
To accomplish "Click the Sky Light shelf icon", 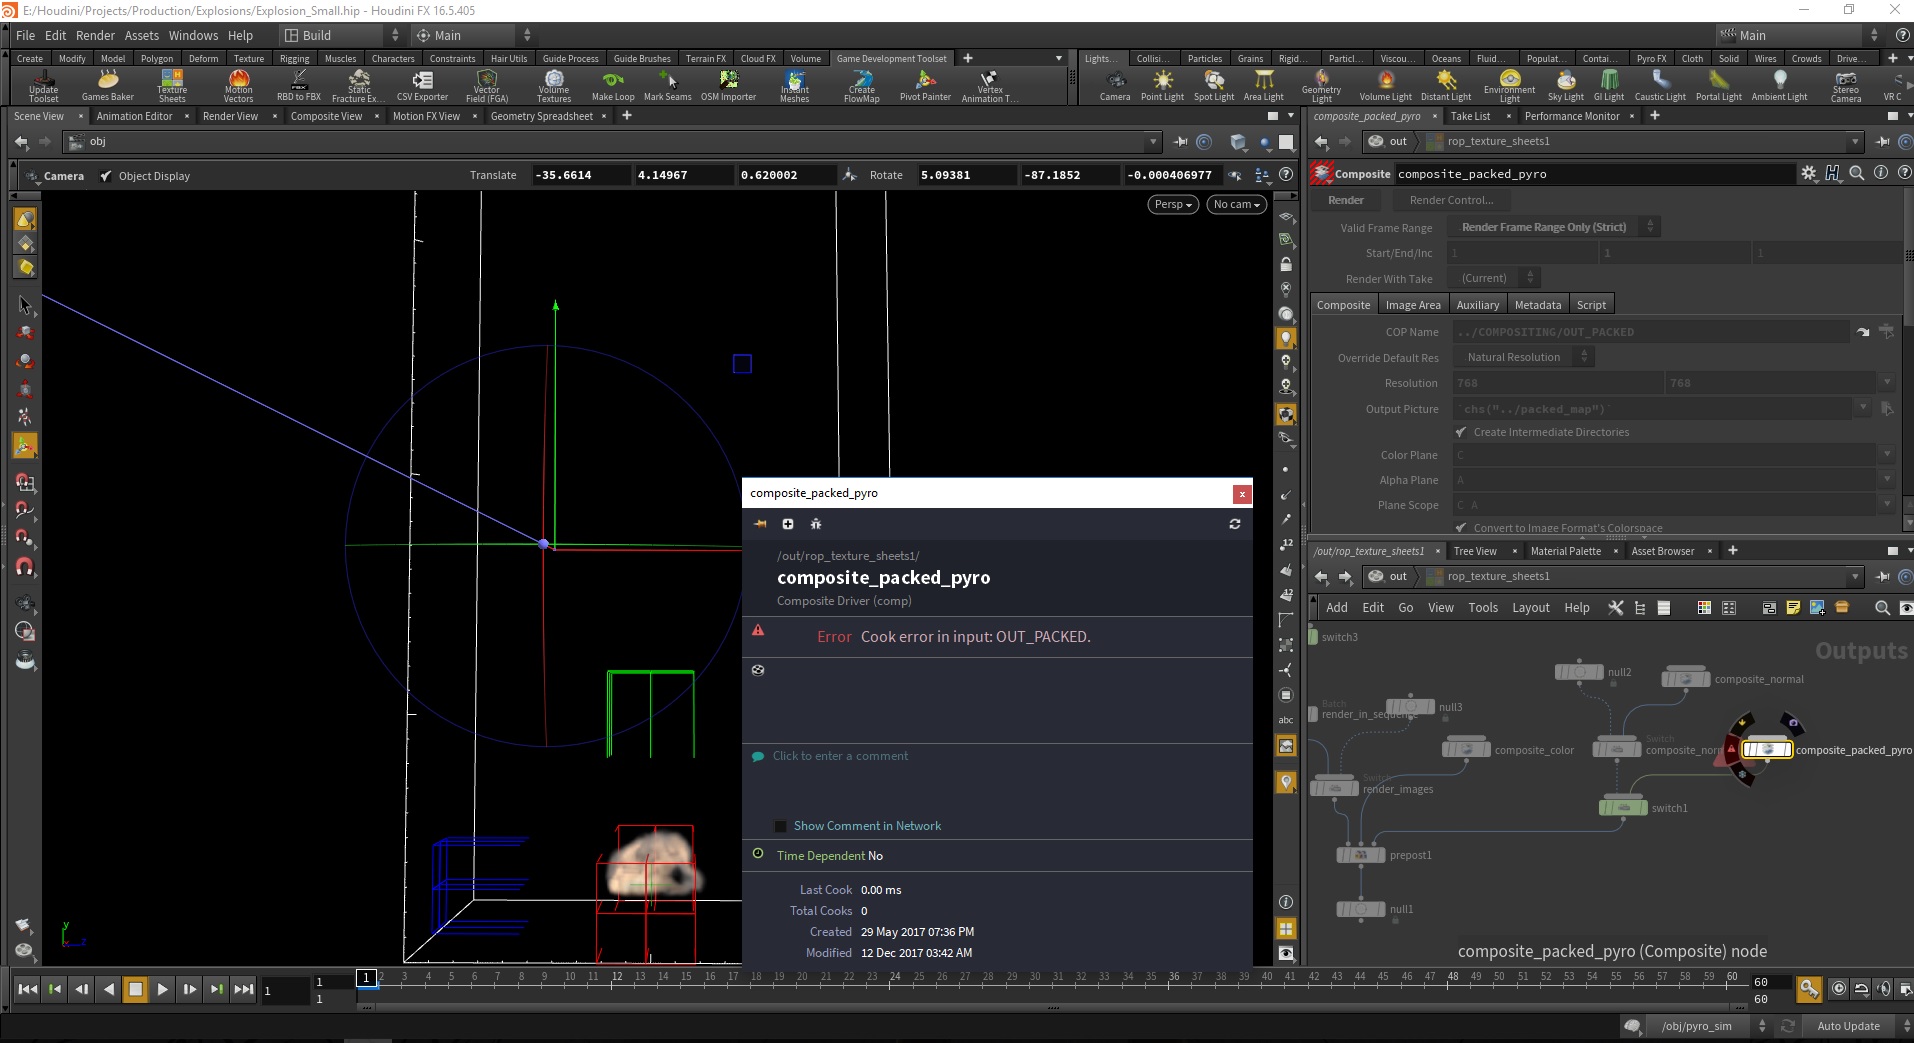I will point(1566,86).
